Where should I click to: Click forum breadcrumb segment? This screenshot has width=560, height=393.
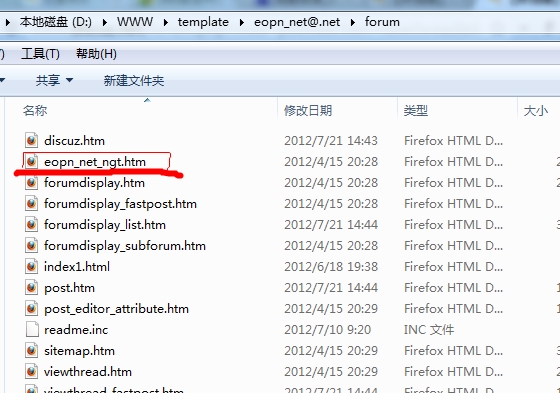click(x=382, y=22)
